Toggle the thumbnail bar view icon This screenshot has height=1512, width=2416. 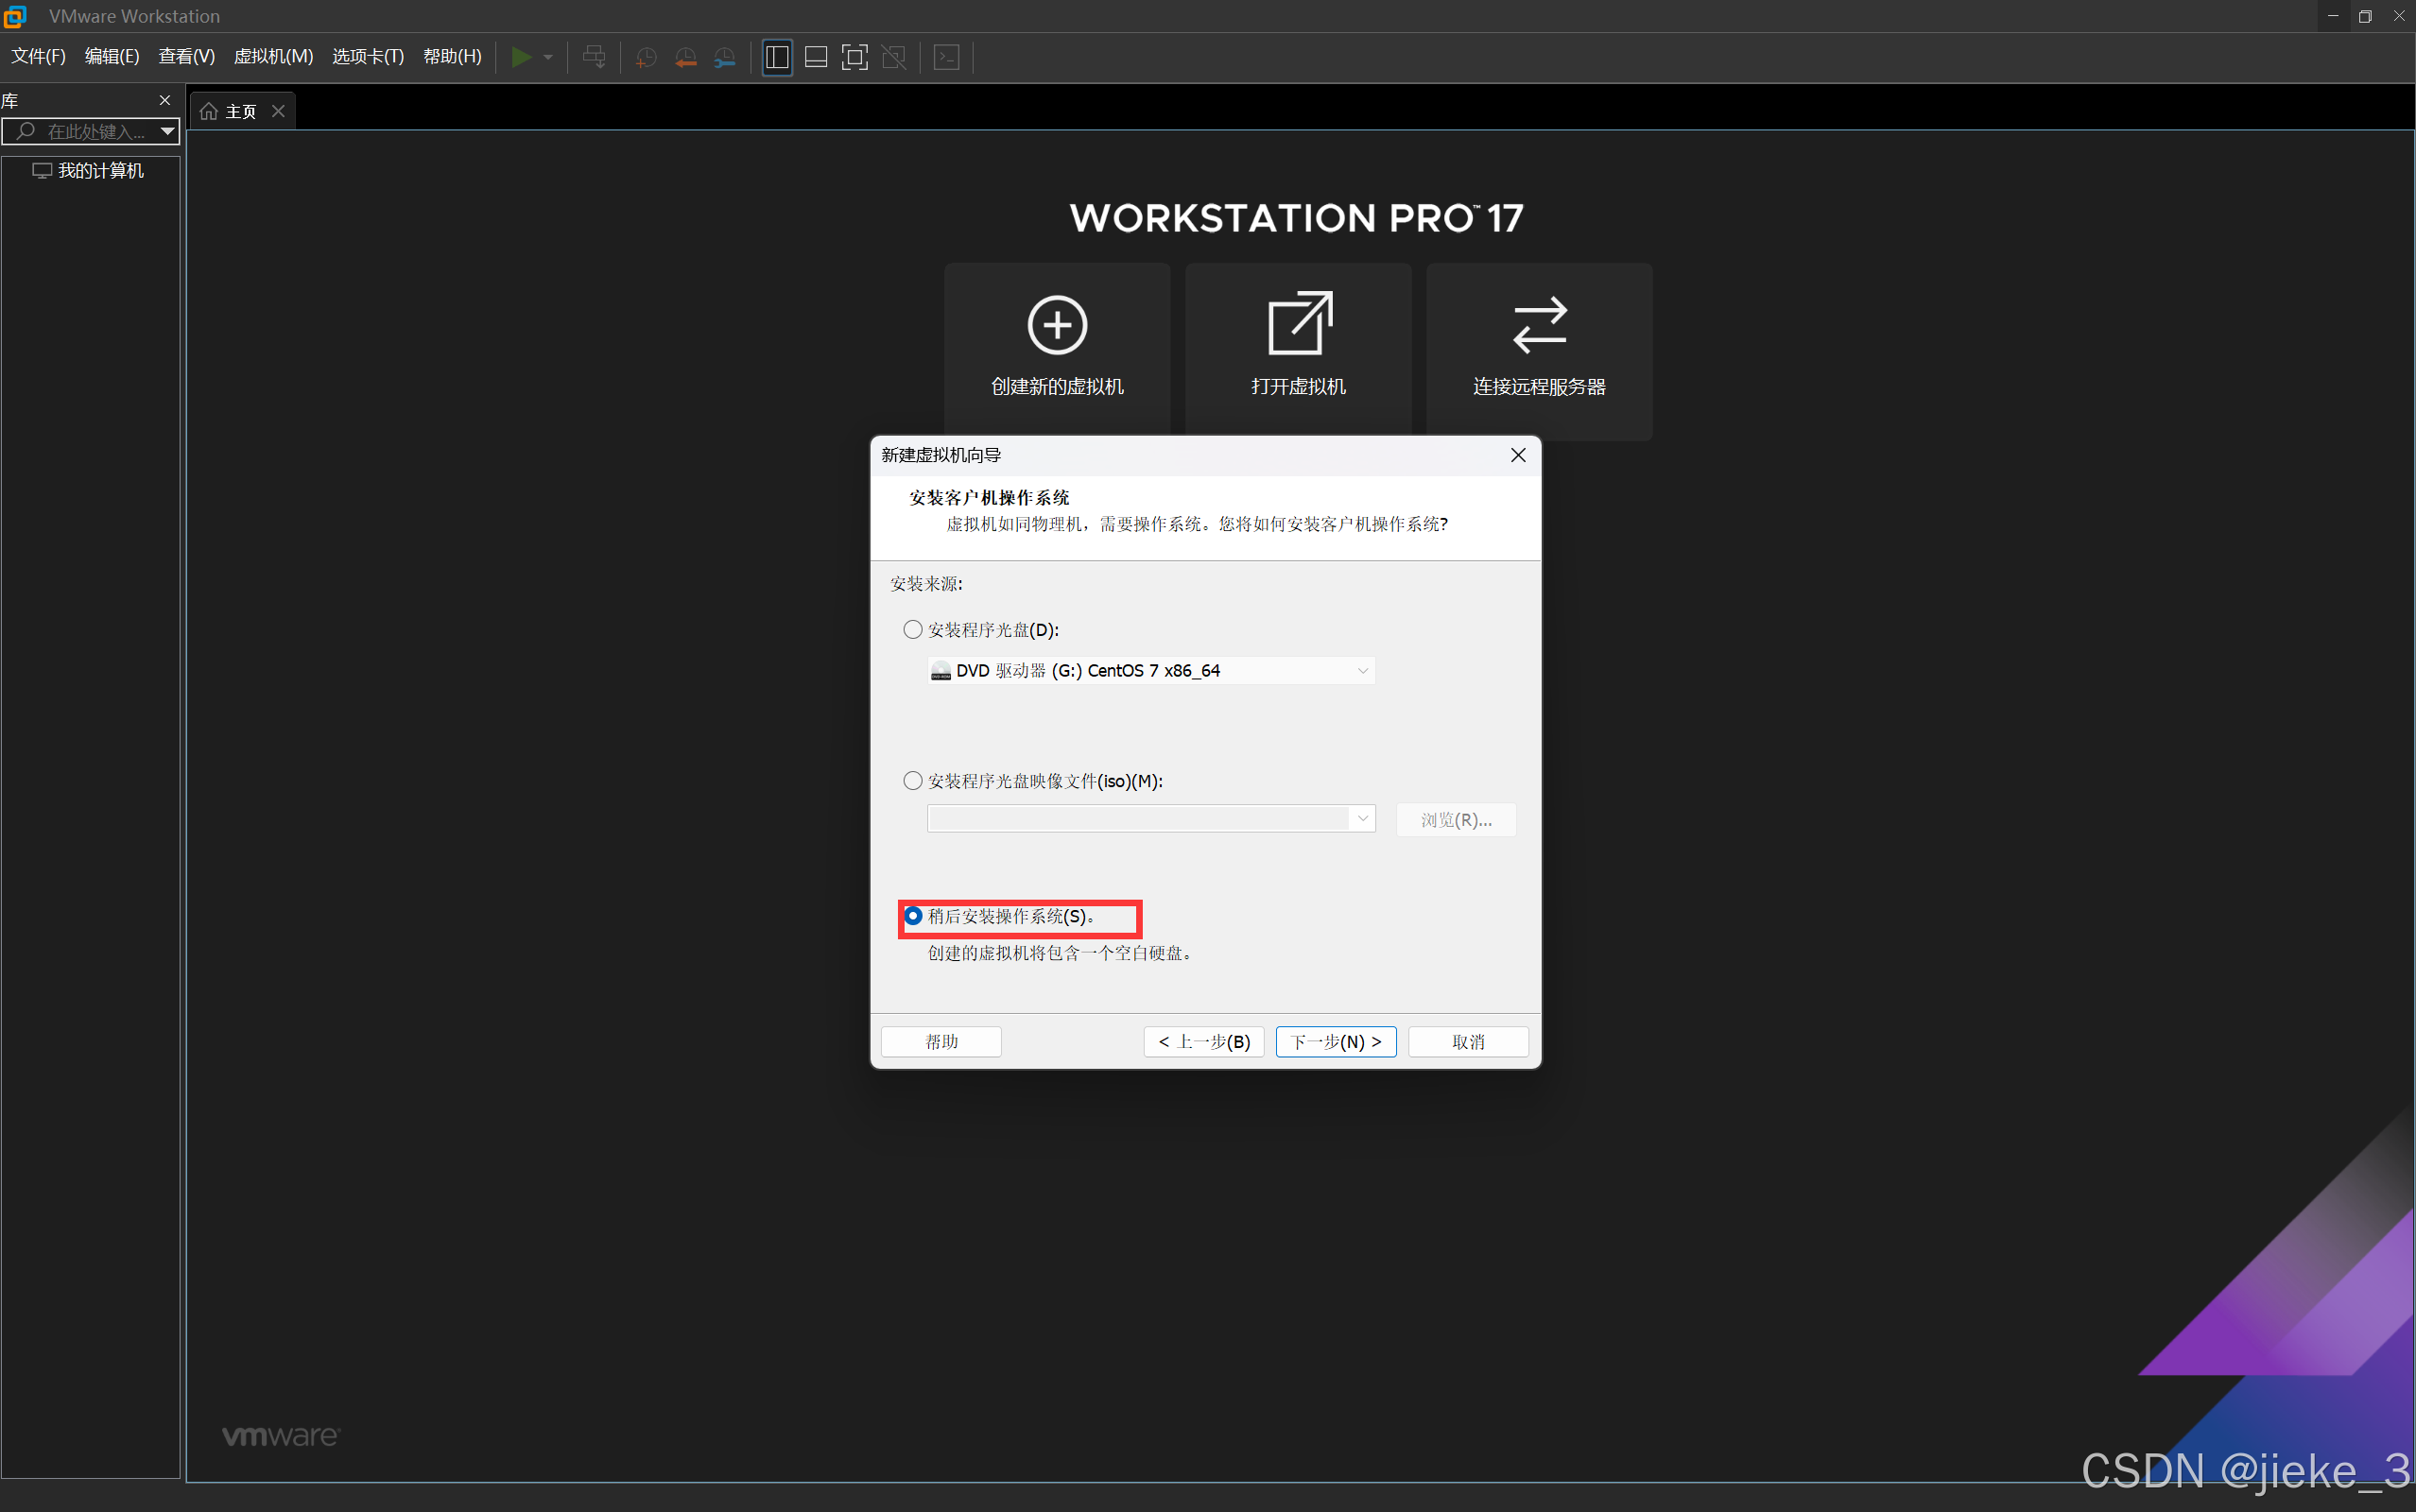point(816,57)
